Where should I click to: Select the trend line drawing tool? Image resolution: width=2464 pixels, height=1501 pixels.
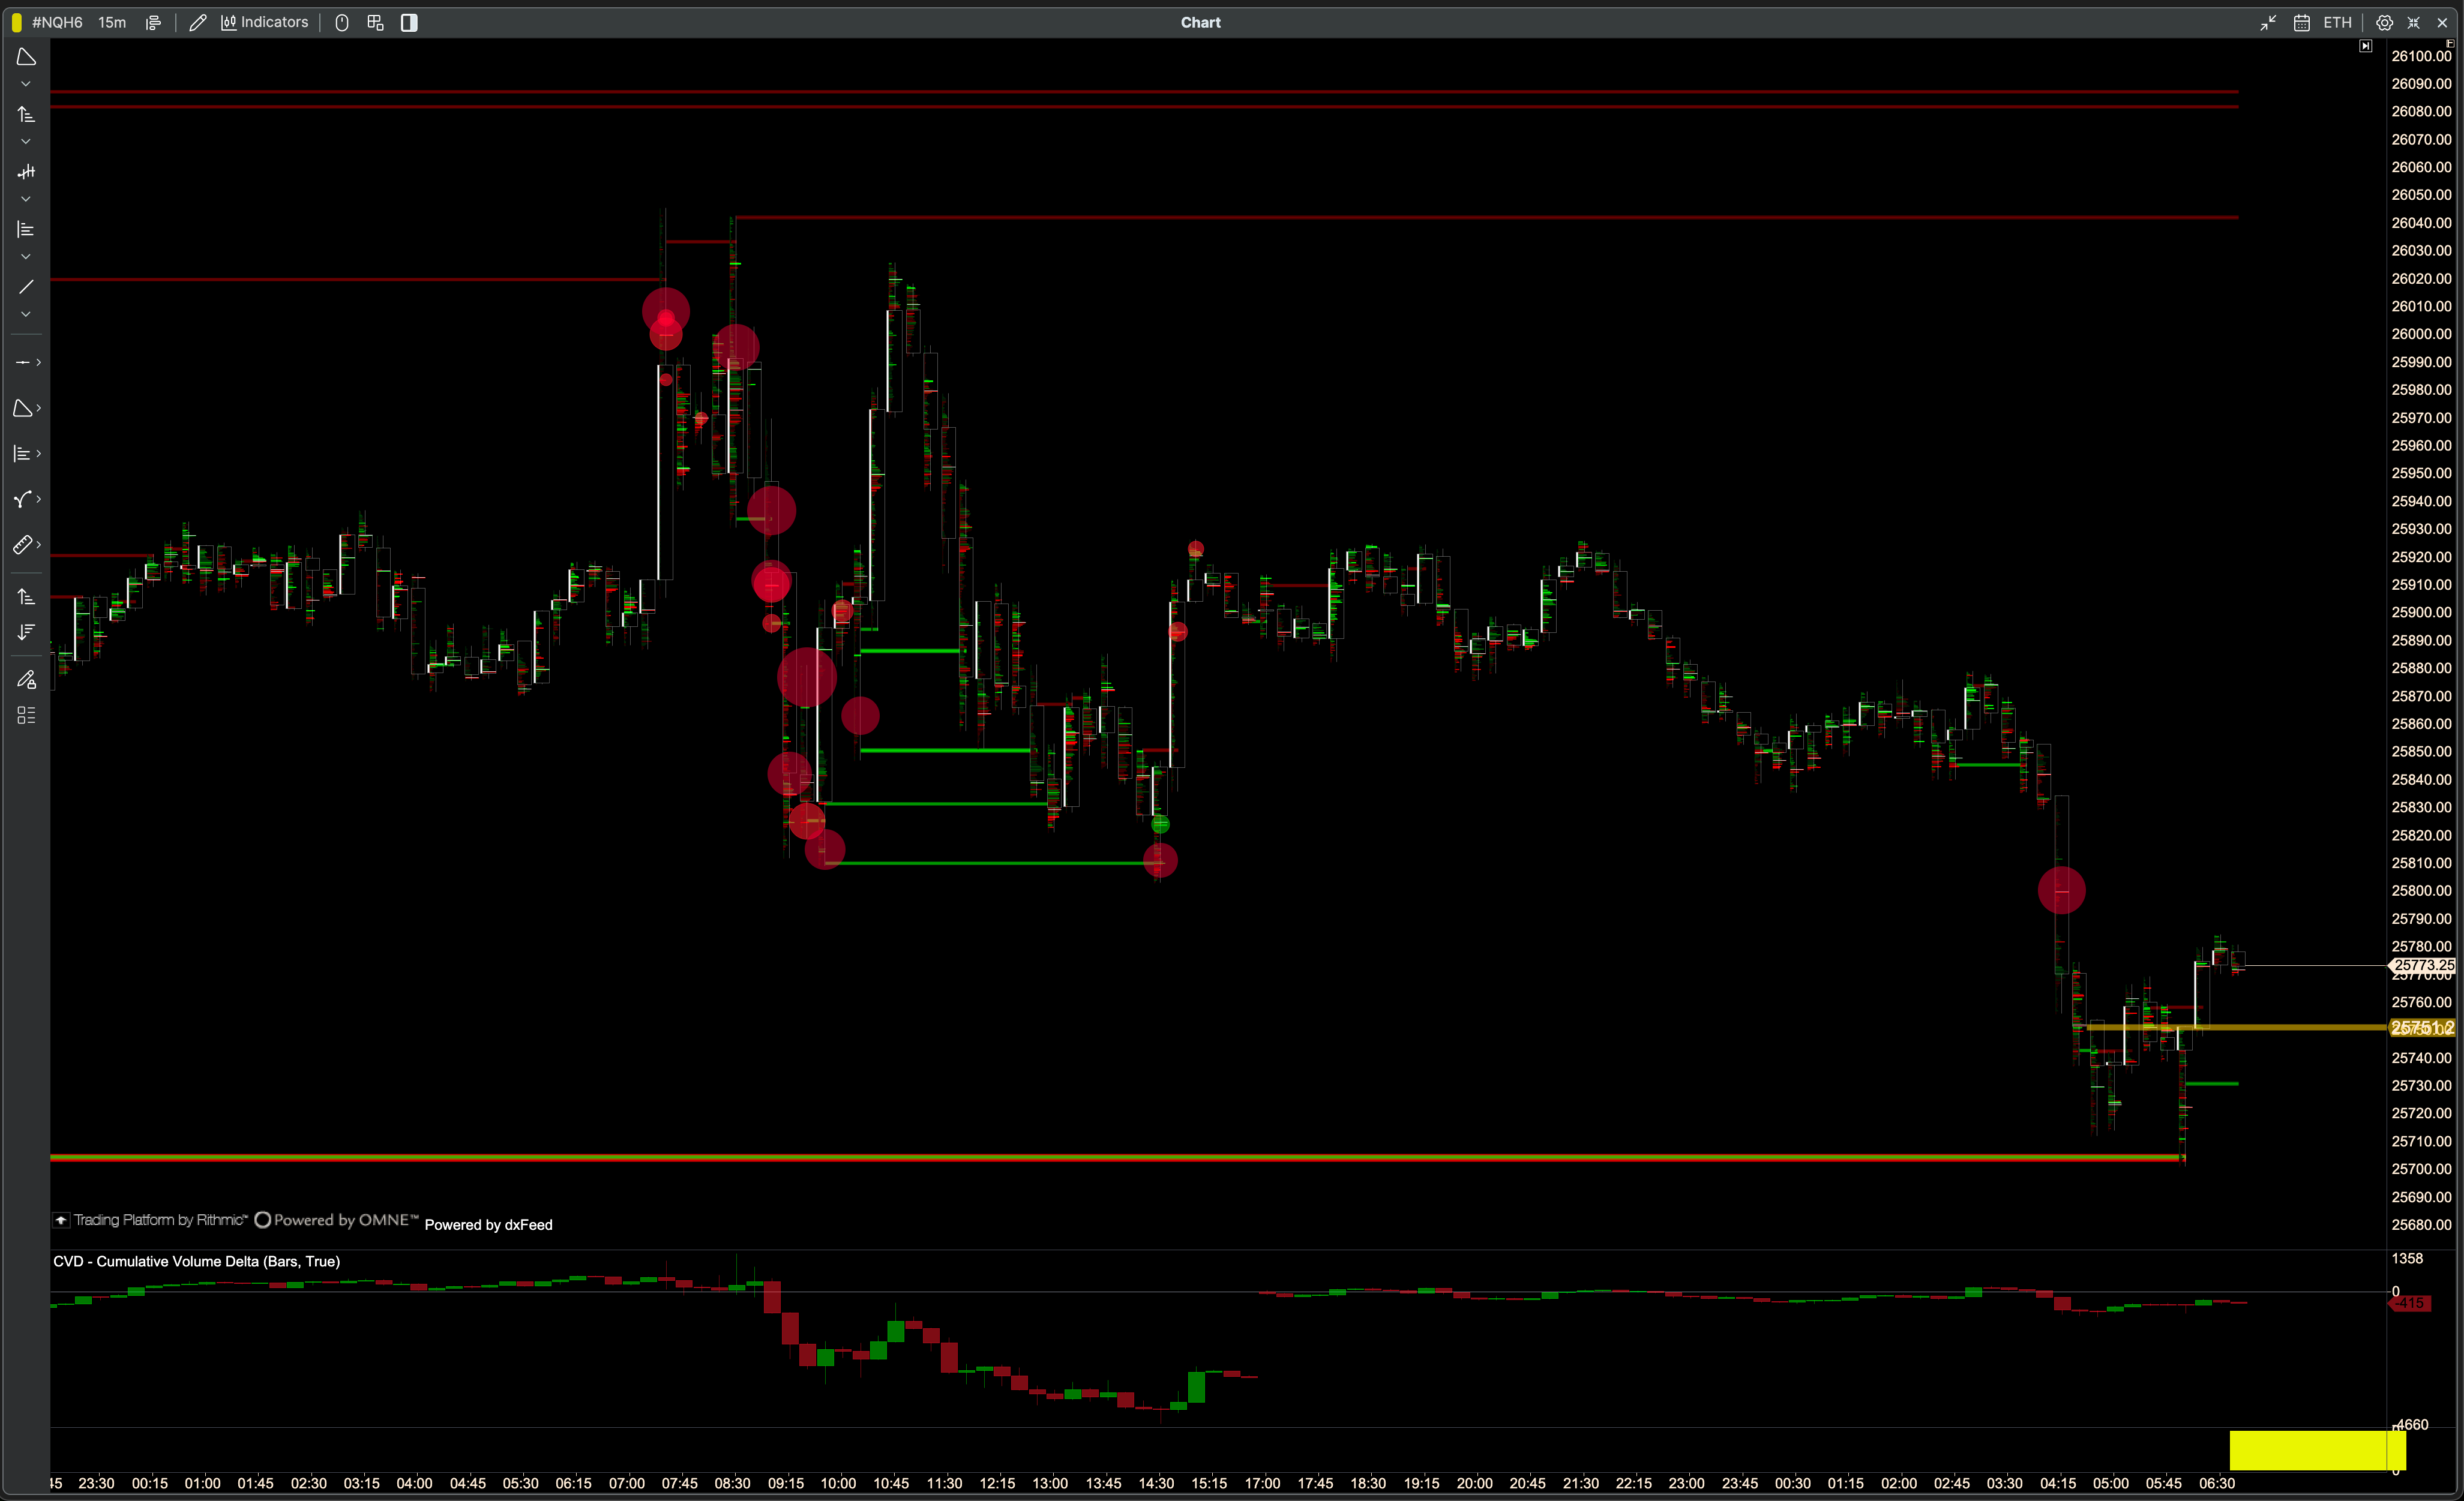[x=26, y=287]
